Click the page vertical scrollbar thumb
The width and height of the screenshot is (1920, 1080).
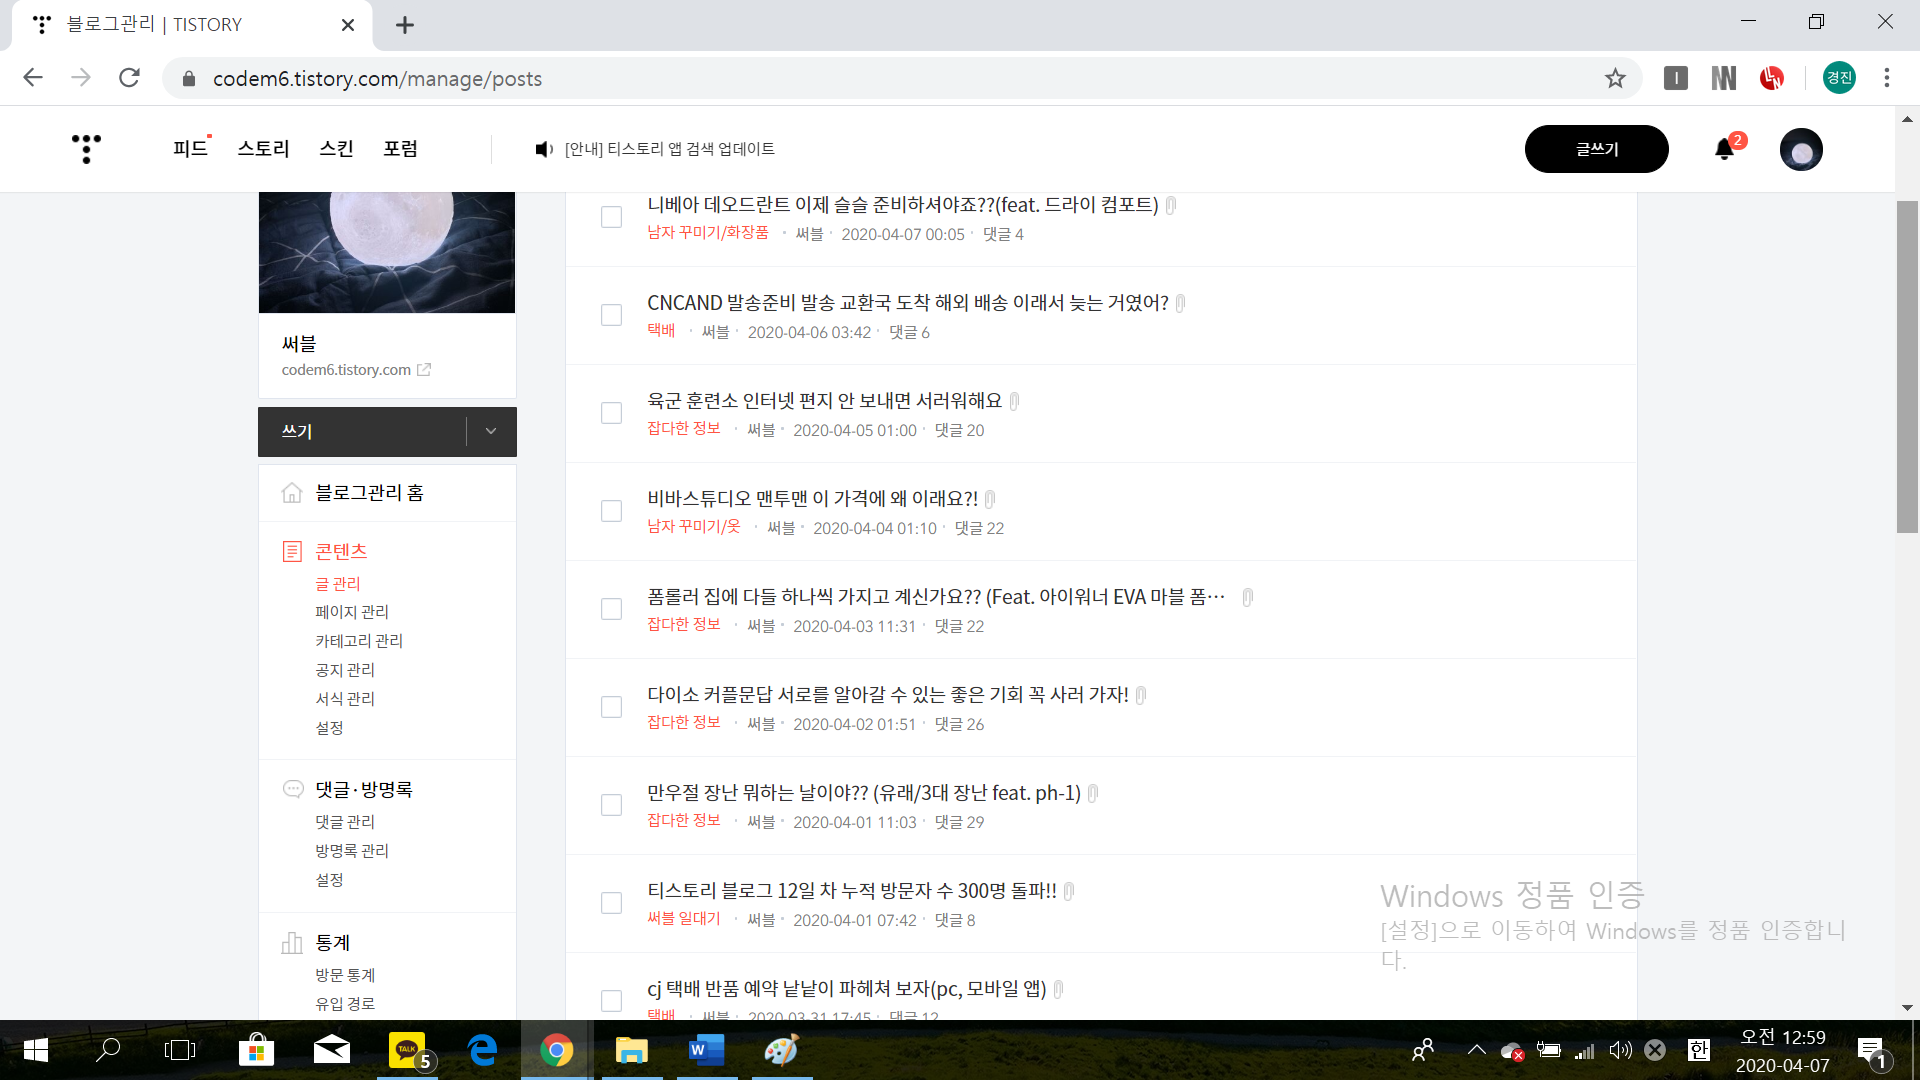point(1907,367)
